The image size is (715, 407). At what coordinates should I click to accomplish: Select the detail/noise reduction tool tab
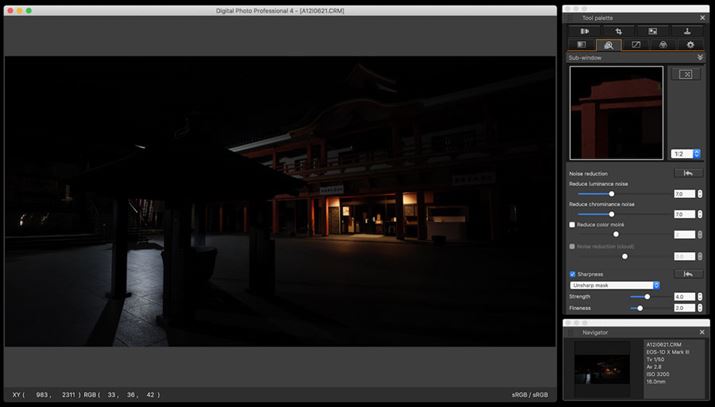pos(608,45)
